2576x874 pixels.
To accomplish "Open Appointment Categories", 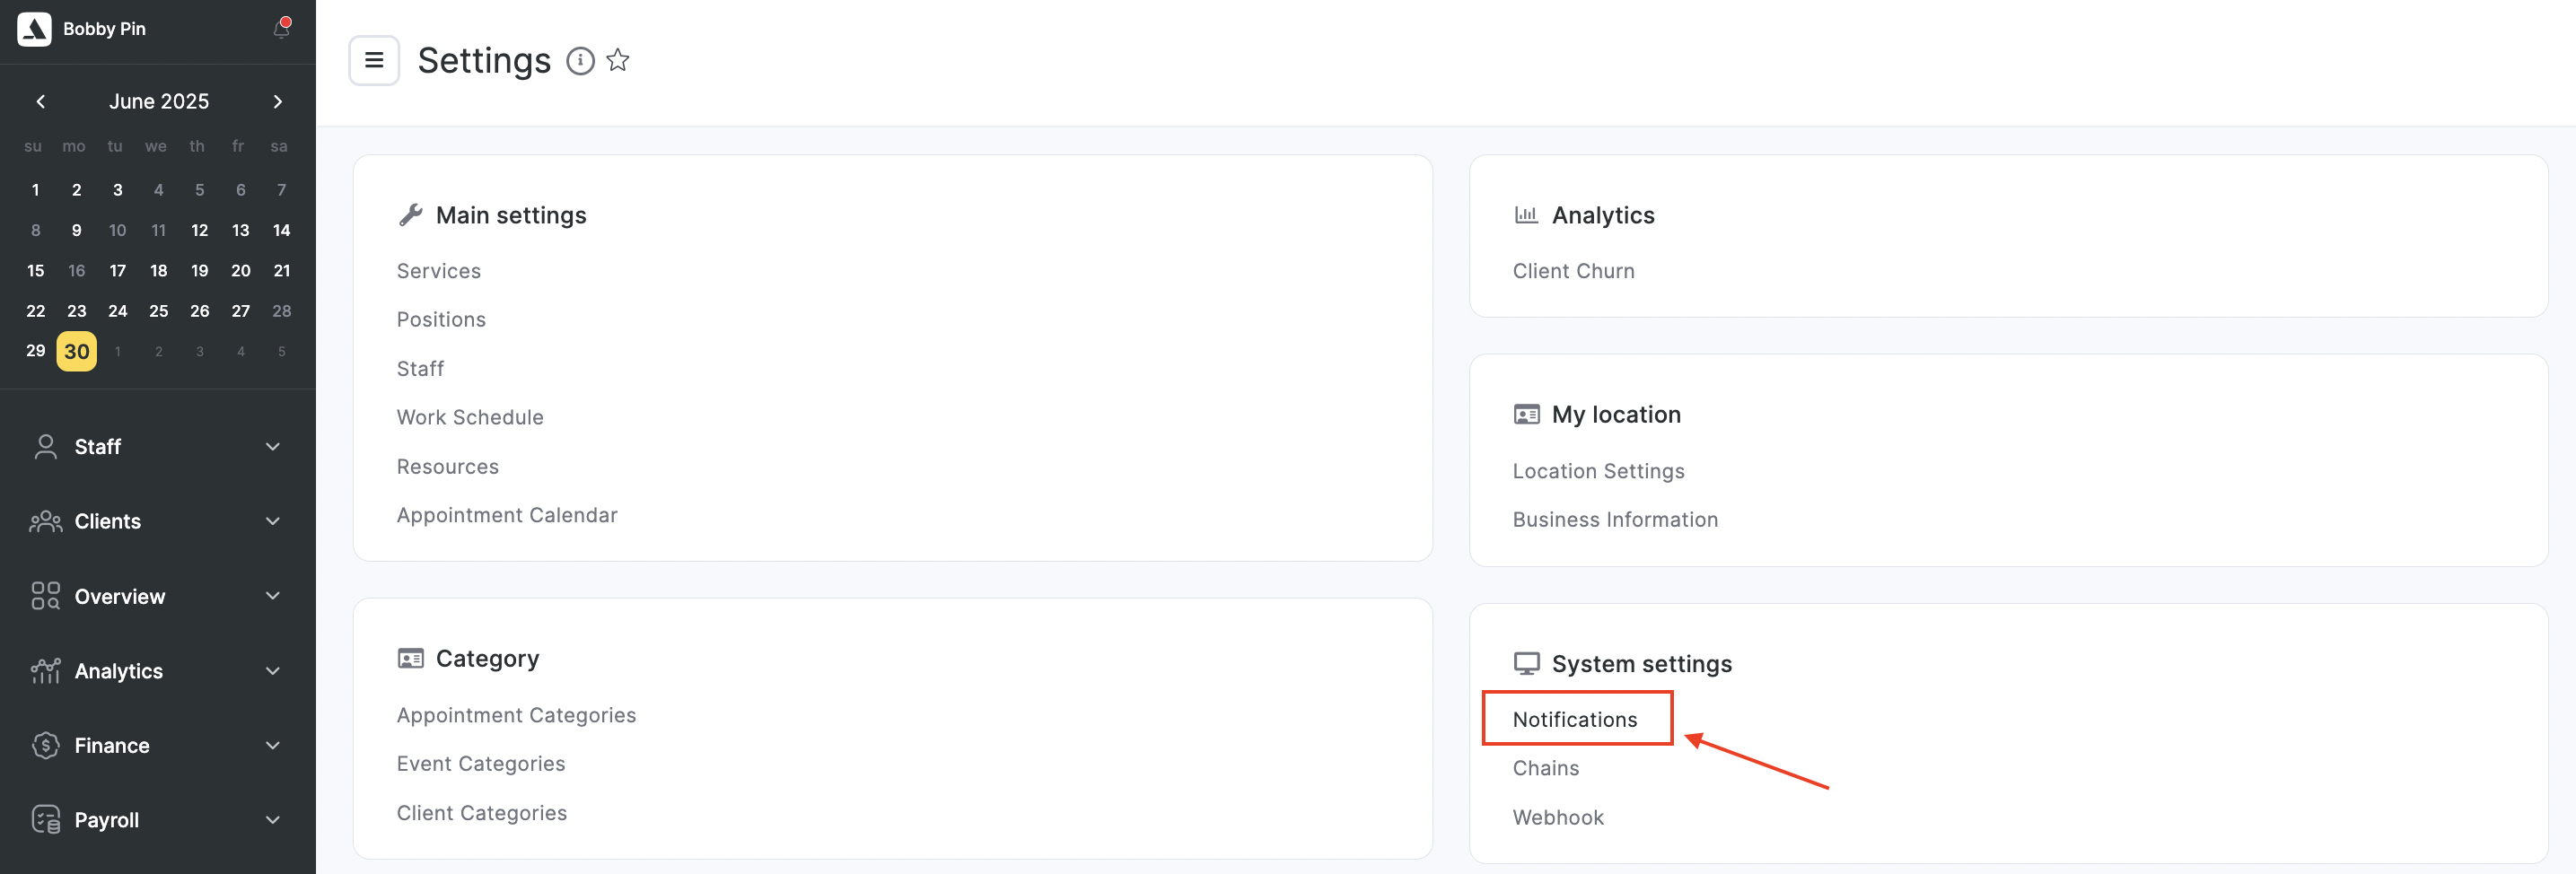I will (x=516, y=715).
